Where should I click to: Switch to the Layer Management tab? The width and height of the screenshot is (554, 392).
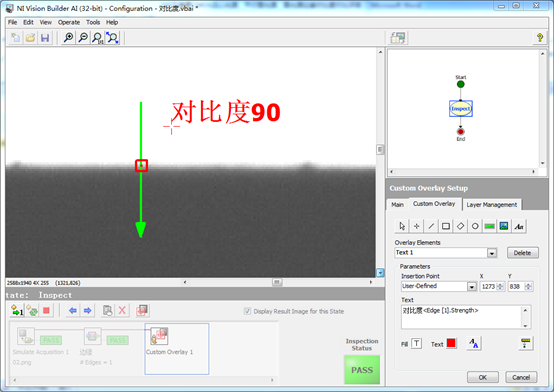pyautogui.click(x=491, y=205)
